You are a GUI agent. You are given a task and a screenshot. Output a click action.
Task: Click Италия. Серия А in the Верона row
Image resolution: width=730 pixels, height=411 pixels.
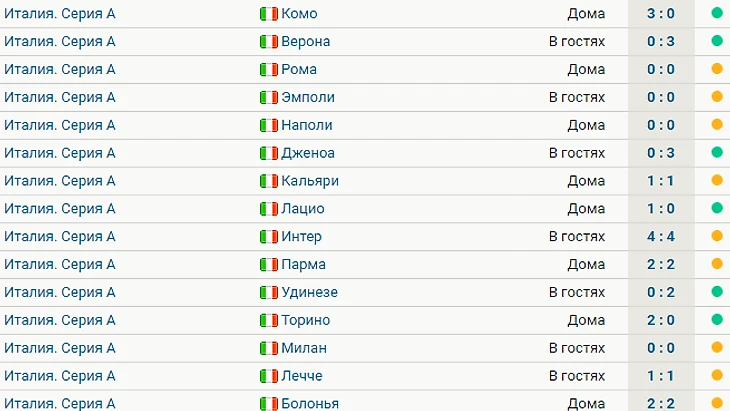60,42
